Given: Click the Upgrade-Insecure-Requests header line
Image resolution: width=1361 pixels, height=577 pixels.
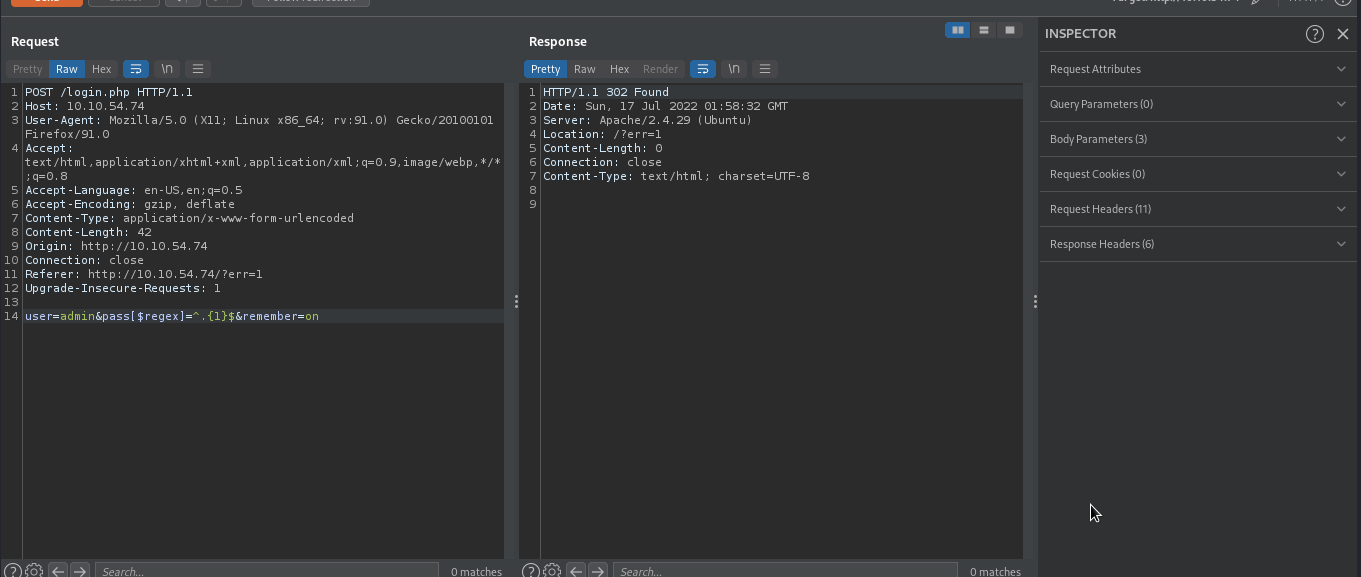Looking at the screenshot, I should click(x=123, y=288).
